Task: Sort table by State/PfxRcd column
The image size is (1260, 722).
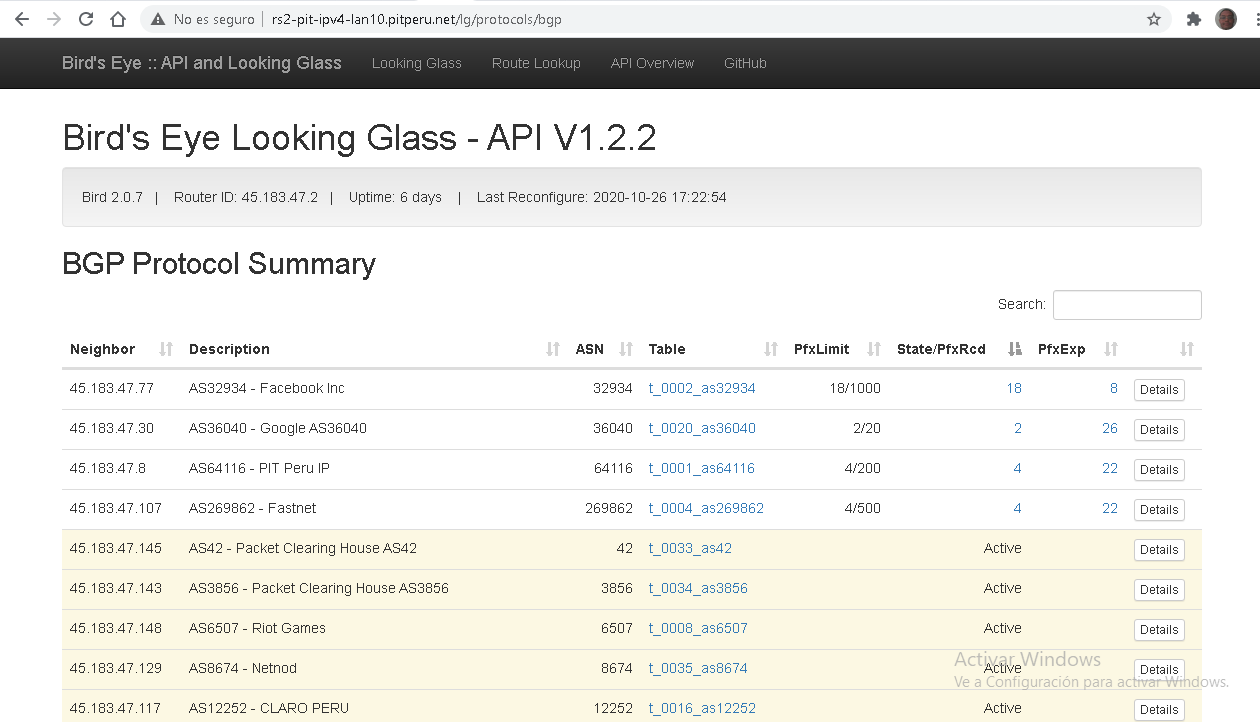Action: coord(959,349)
